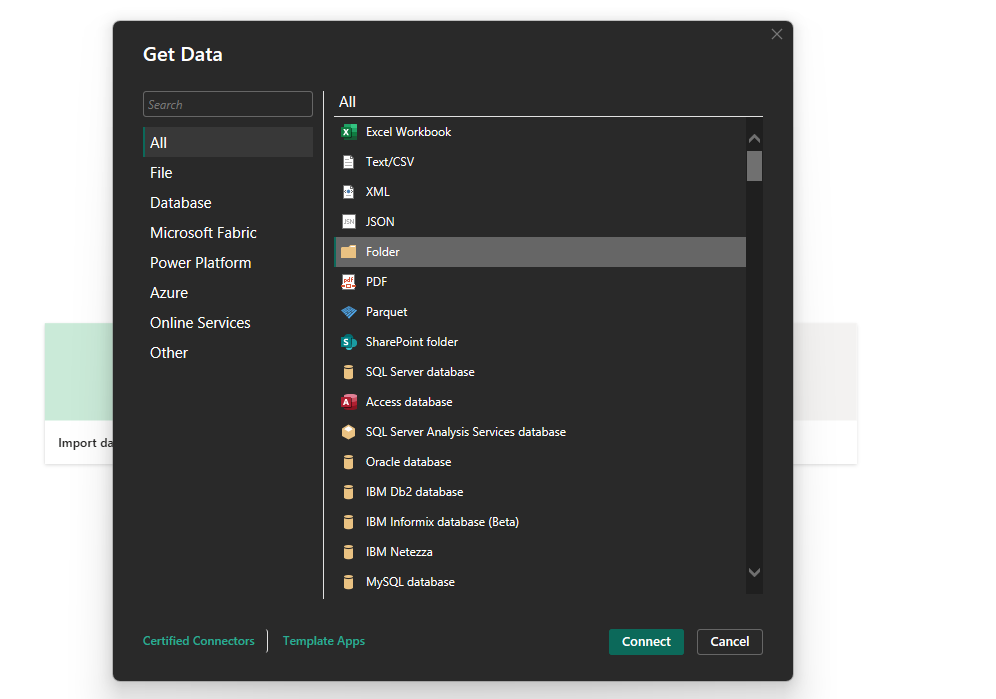Switch to the Database category
Viewport: 996px width, 699px height.
[180, 202]
